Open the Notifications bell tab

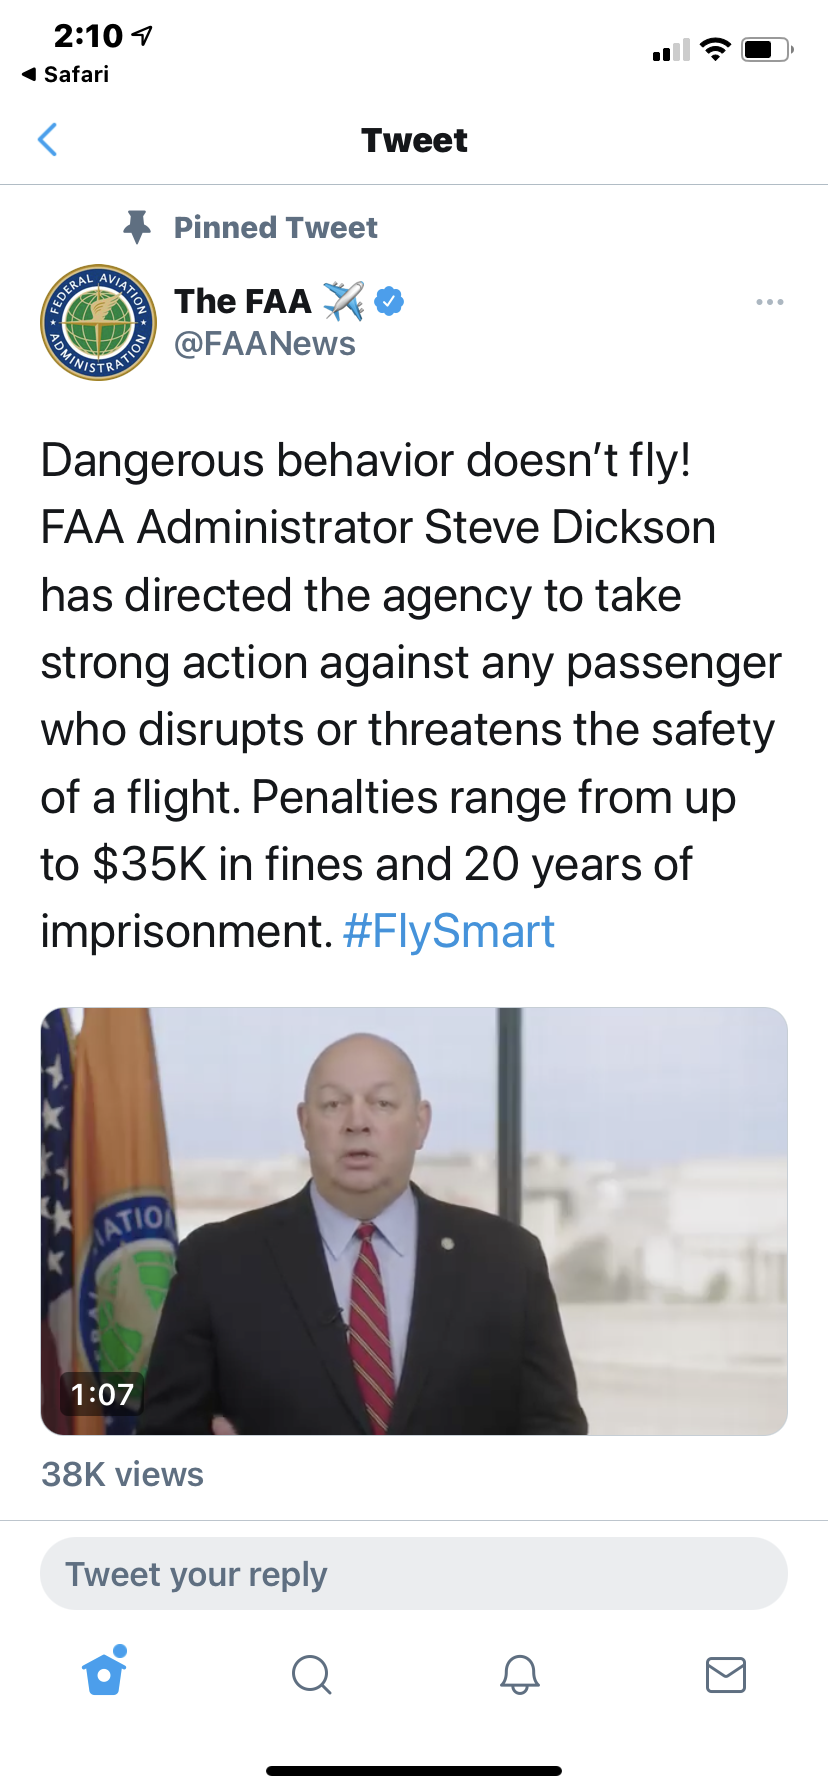(519, 1674)
